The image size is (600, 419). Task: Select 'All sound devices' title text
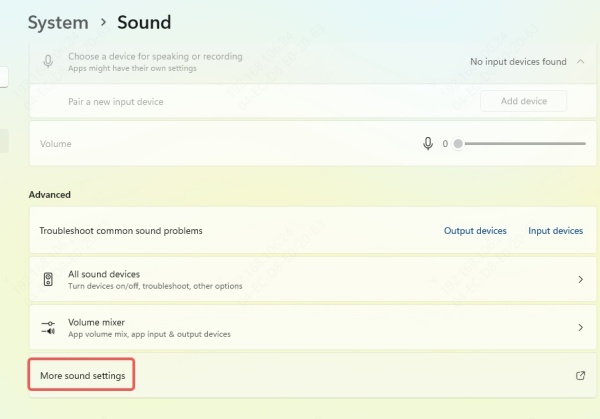tap(104, 274)
